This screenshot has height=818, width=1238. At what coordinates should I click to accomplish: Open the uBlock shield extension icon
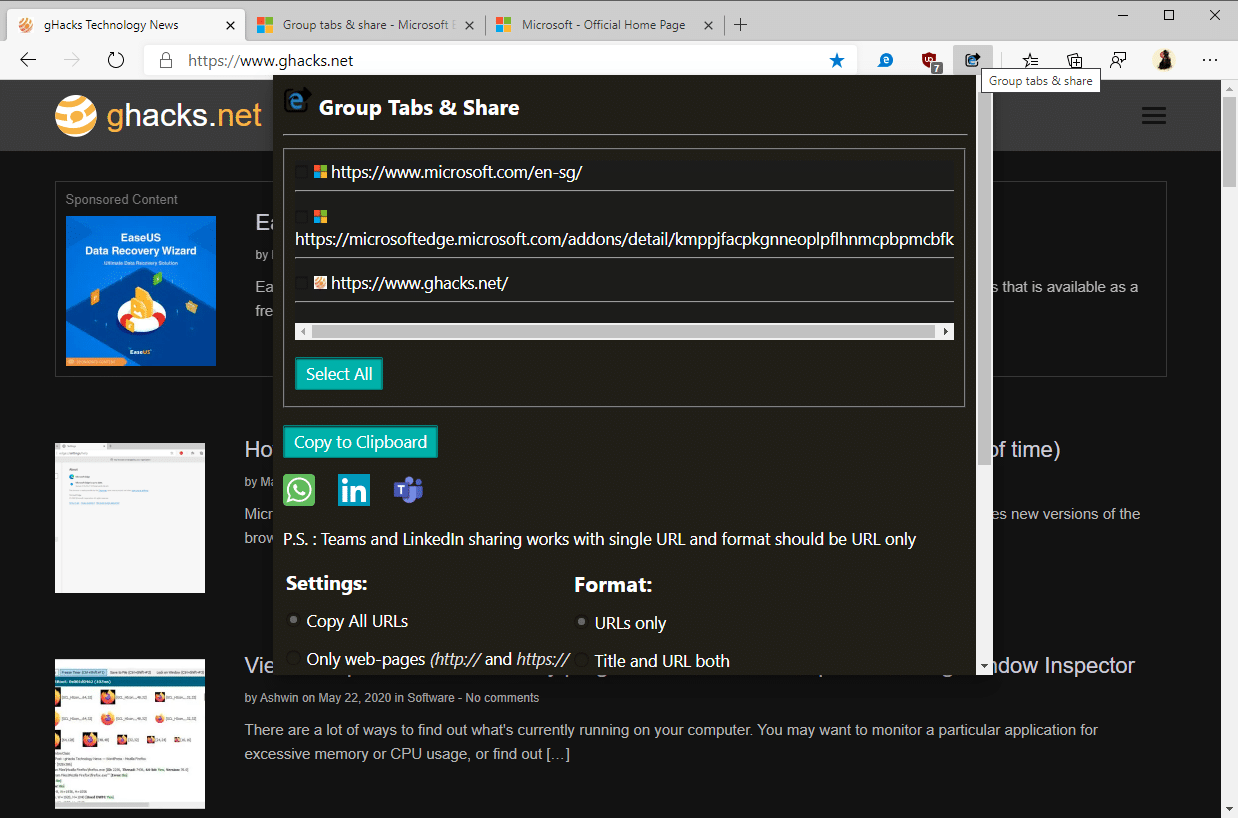click(930, 61)
